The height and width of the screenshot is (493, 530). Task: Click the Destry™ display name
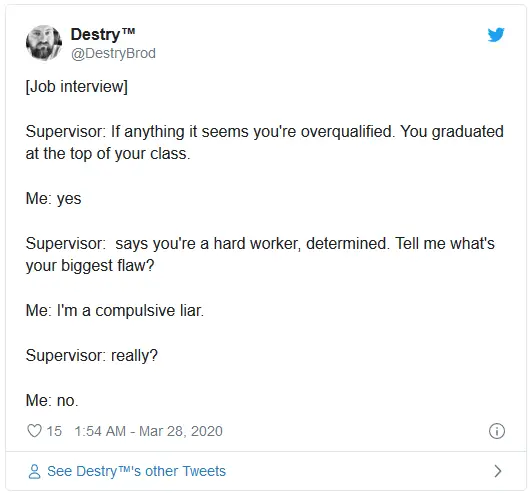103,34
